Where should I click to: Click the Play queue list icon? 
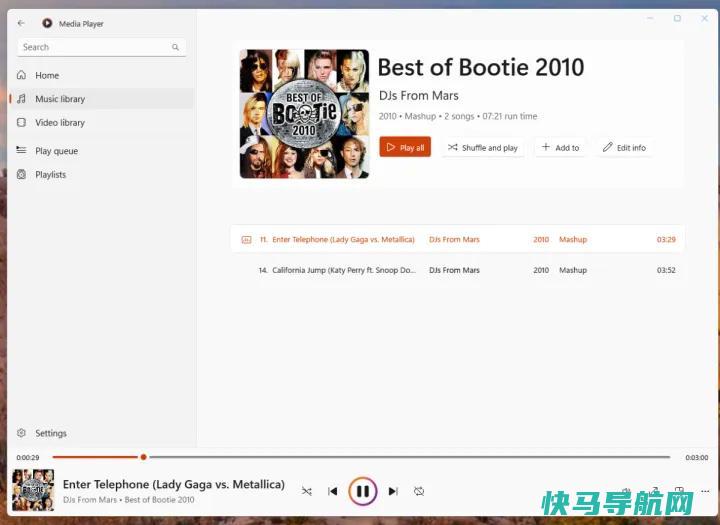(21, 150)
